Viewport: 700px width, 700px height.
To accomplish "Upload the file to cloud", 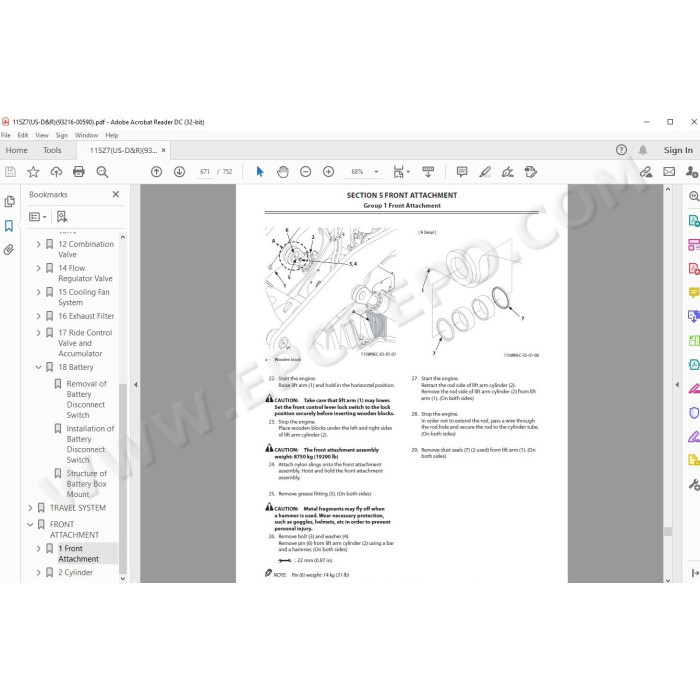I will point(56,172).
